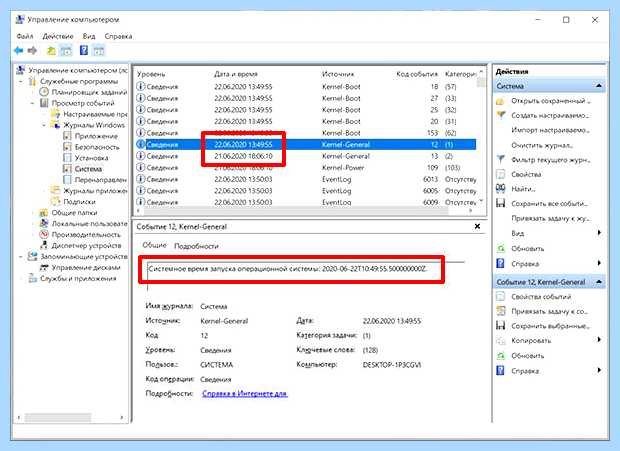Collapse the Событие 12 actions section
This screenshot has height=451, width=620.
coord(599,282)
